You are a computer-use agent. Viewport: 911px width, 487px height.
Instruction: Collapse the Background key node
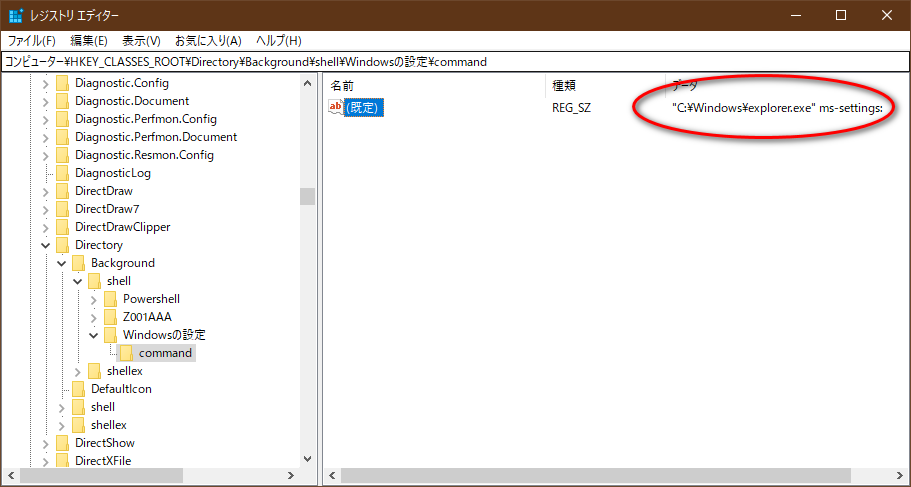tap(61, 263)
